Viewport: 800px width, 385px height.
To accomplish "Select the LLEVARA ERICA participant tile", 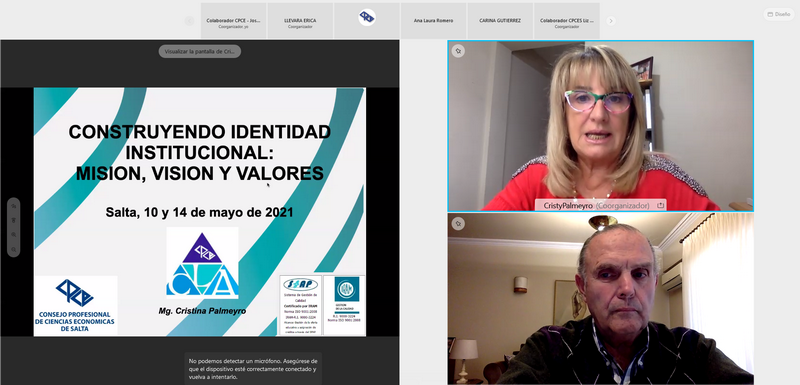I will pyautogui.click(x=300, y=20).
